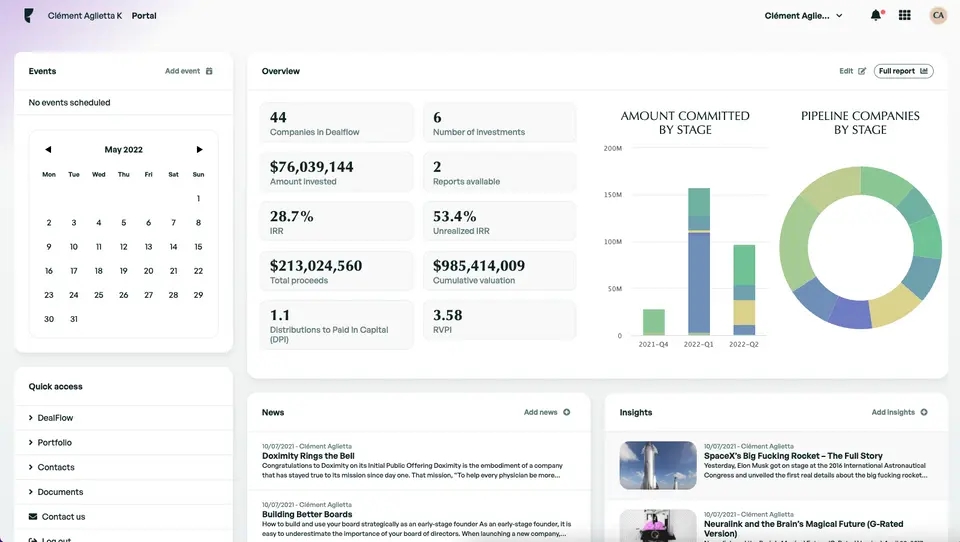960x542 pixels.
Task: Open the Contacts quick access item
Action: coord(123,467)
